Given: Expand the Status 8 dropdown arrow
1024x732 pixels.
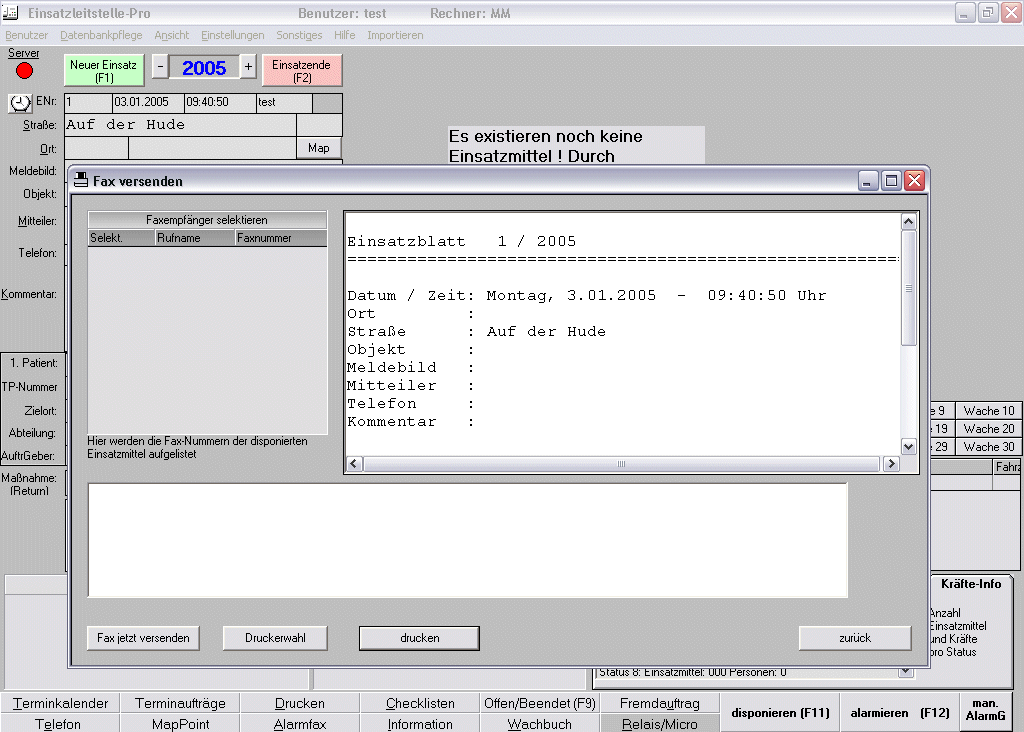Looking at the screenshot, I should tap(906, 672).
